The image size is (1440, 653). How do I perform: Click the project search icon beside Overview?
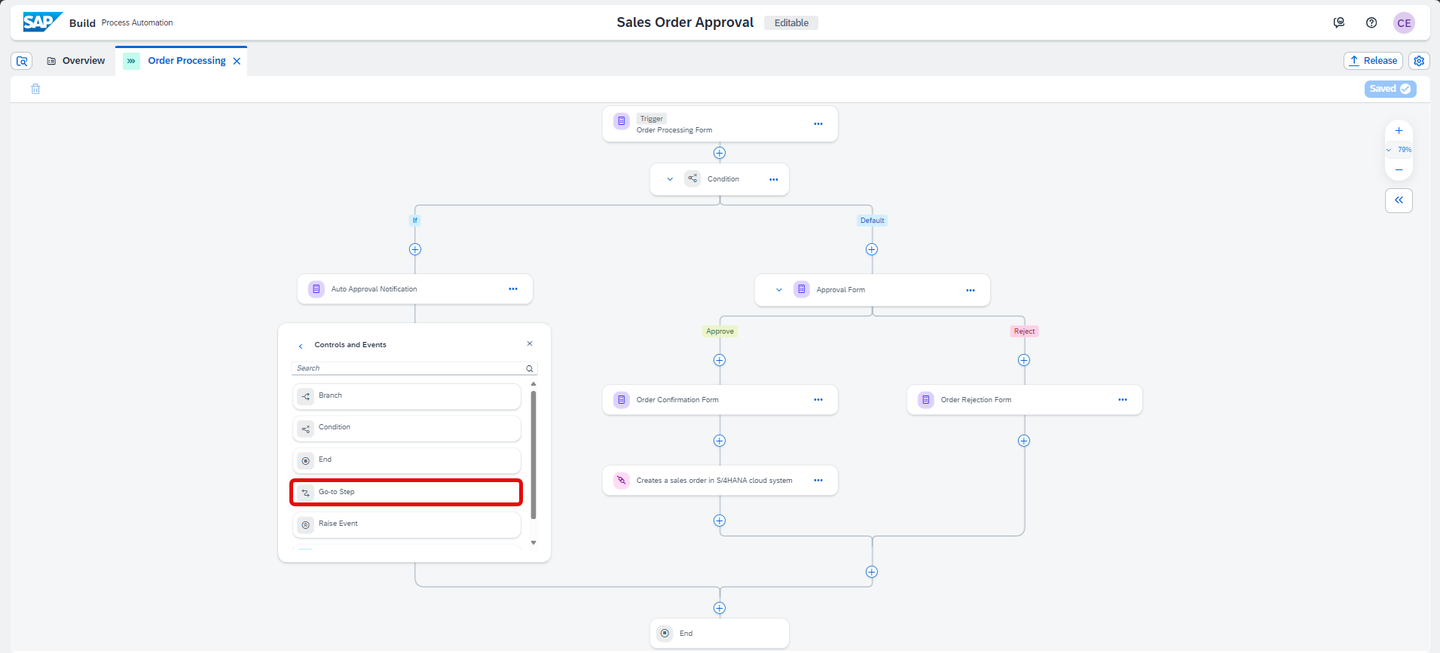point(22,61)
